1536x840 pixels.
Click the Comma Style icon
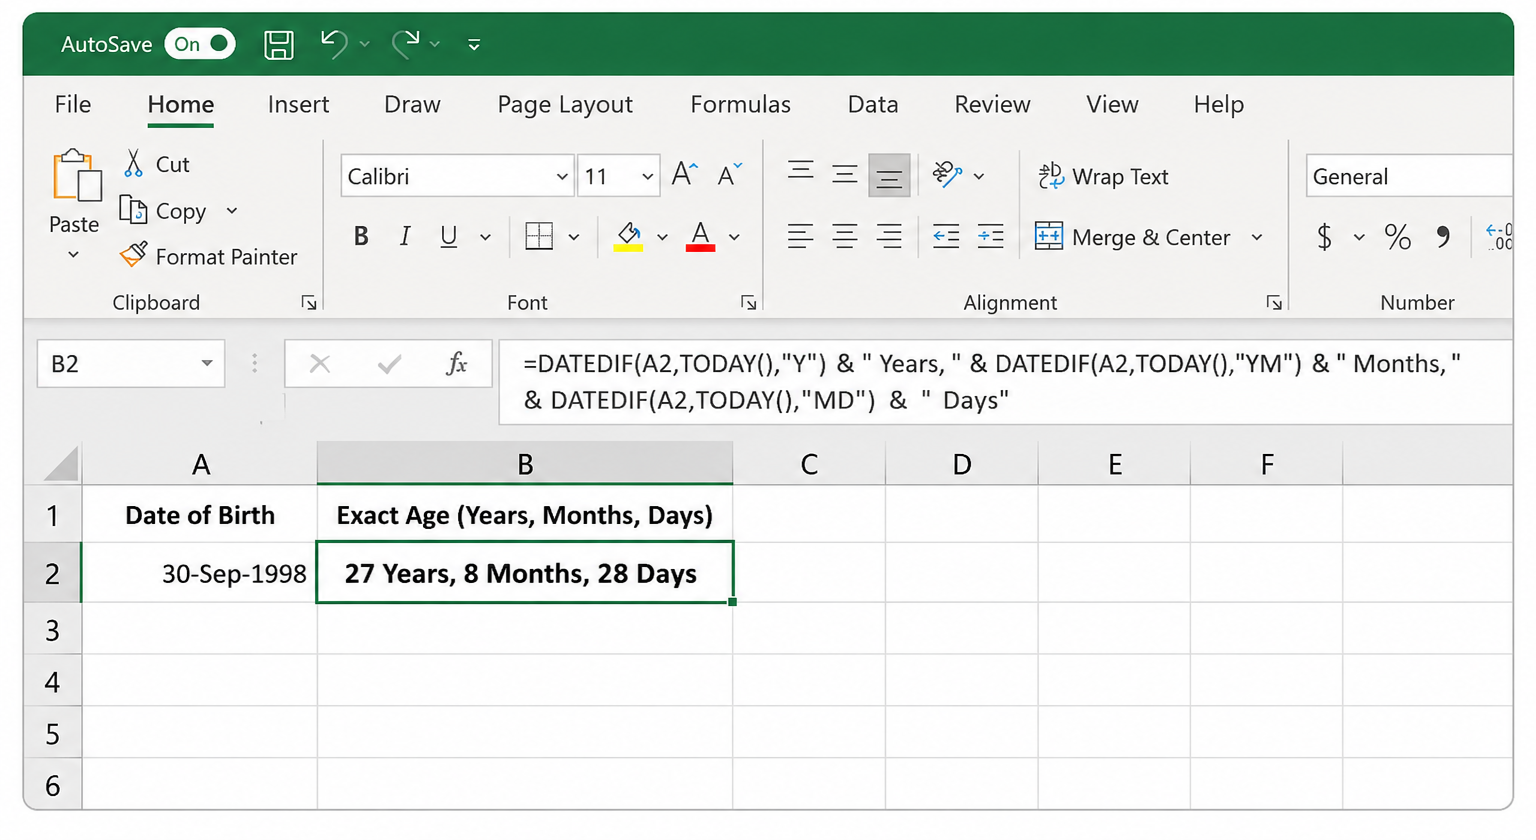pos(1443,237)
